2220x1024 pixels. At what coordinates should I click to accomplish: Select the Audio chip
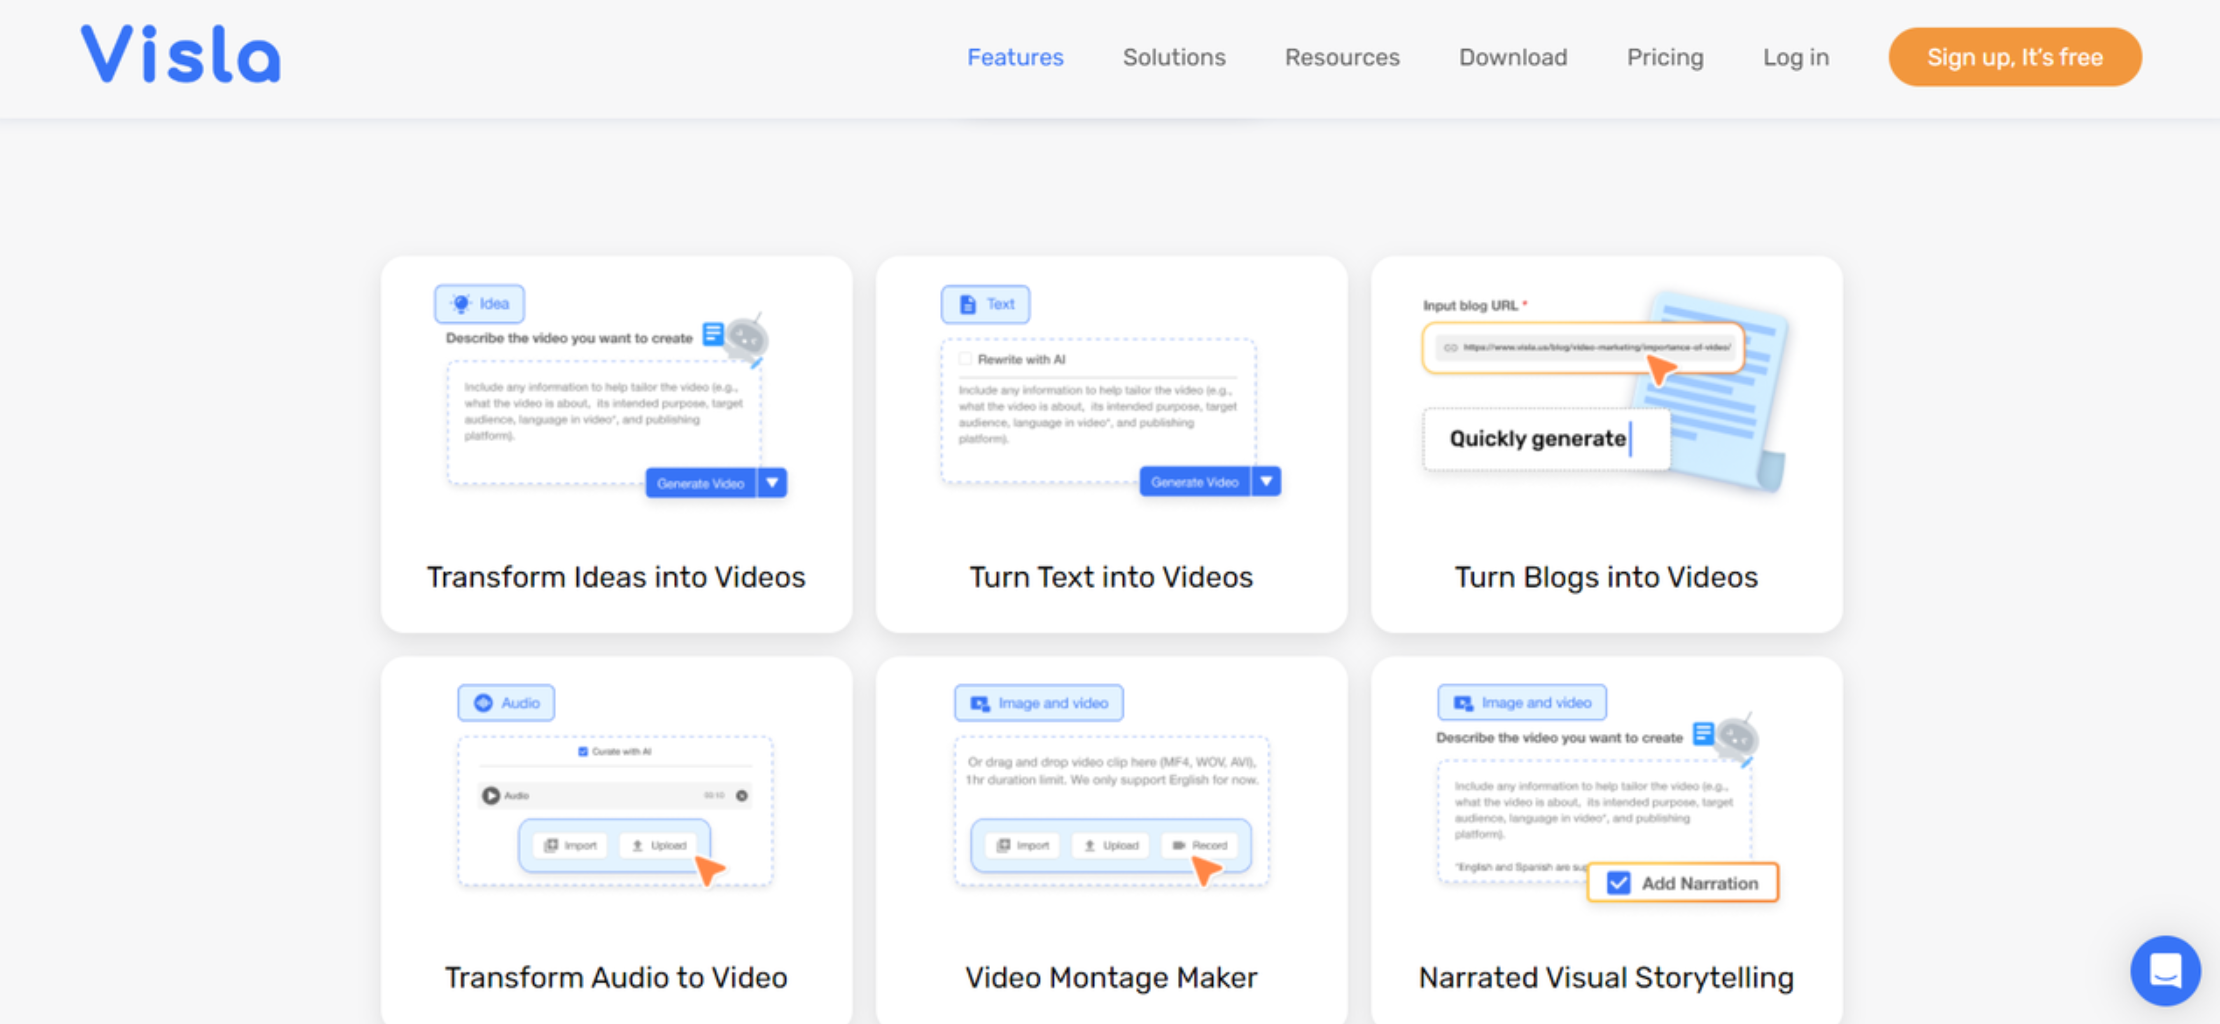tap(506, 703)
